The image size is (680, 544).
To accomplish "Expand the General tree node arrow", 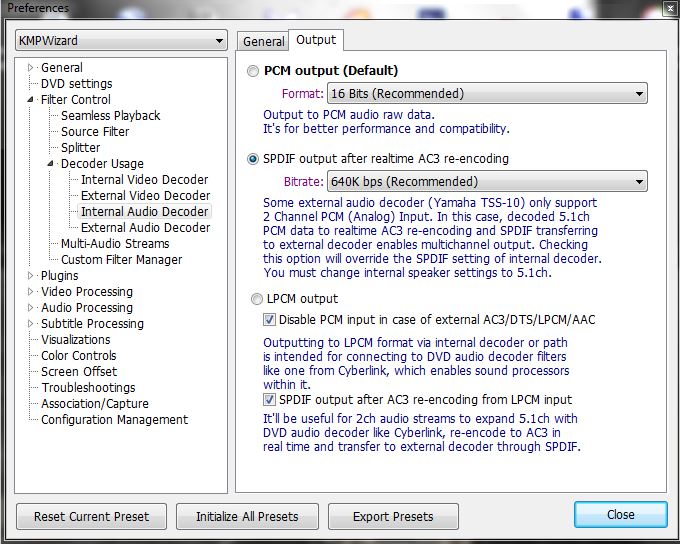I will [30, 68].
